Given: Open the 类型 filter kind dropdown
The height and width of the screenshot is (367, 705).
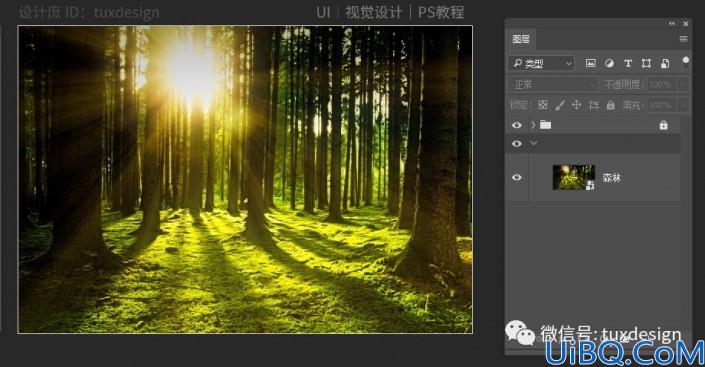Looking at the screenshot, I should click(541, 63).
